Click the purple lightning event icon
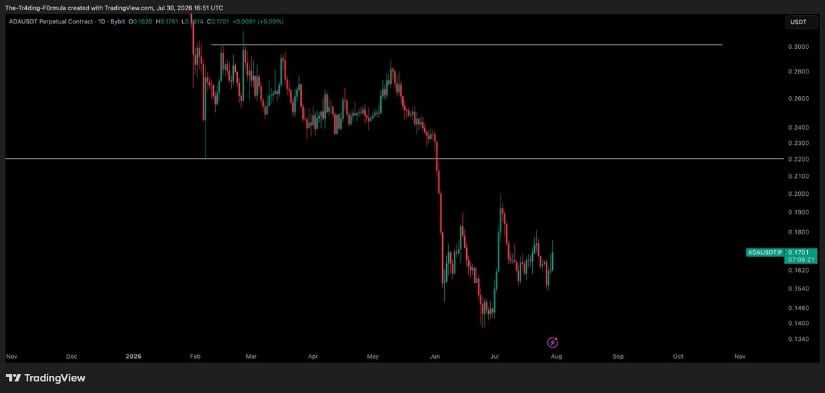 tap(553, 342)
